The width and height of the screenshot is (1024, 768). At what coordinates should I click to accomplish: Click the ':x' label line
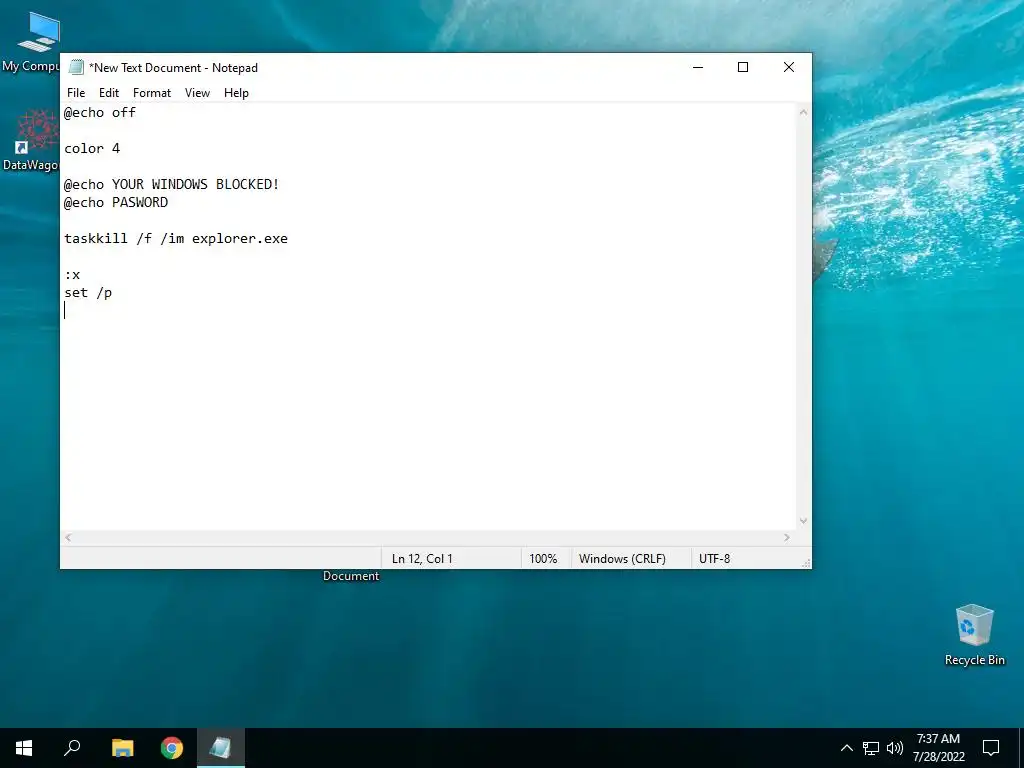pyautogui.click(x=72, y=274)
